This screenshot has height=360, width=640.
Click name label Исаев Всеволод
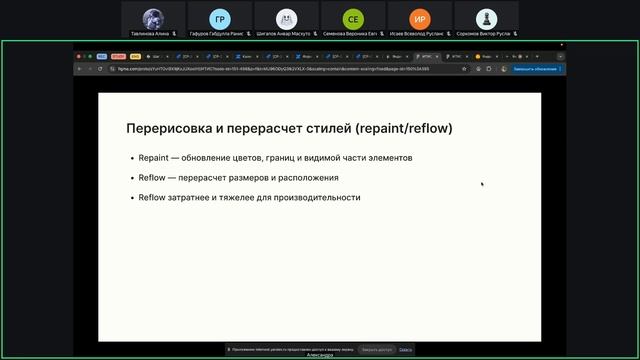416,34
